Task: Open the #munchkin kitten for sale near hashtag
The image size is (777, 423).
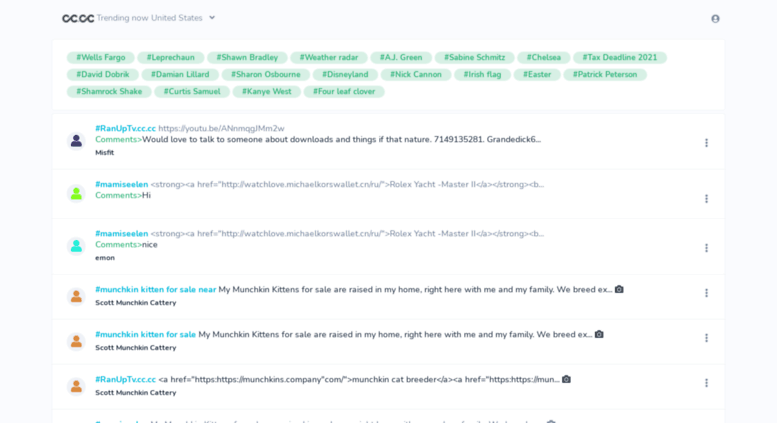Action: click(x=156, y=289)
